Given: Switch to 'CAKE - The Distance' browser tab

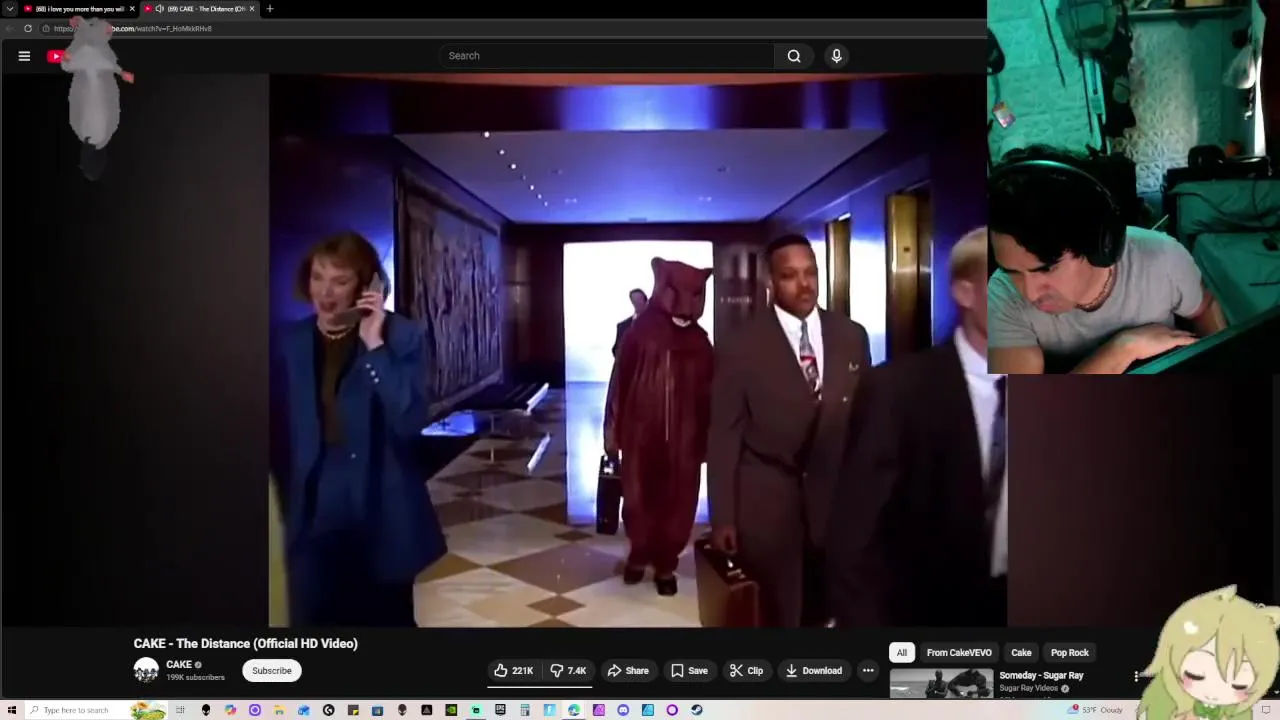Looking at the screenshot, I should coord(199,9).
